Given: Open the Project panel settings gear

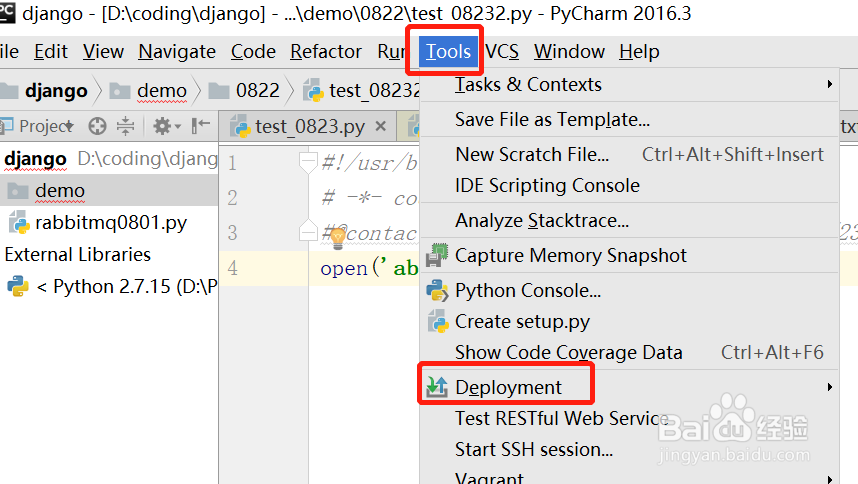Looking at the screenshot, I should point(161,126).
